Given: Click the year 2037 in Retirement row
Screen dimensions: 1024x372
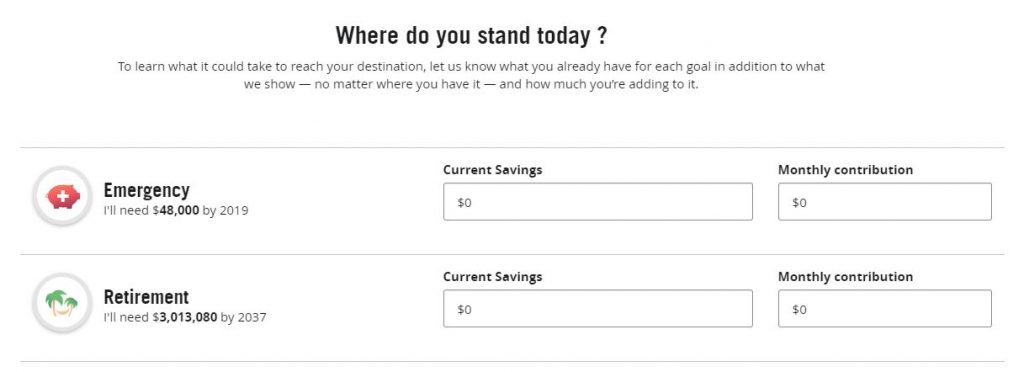Looking at the screenshot, I should click(x=251, y=318).
